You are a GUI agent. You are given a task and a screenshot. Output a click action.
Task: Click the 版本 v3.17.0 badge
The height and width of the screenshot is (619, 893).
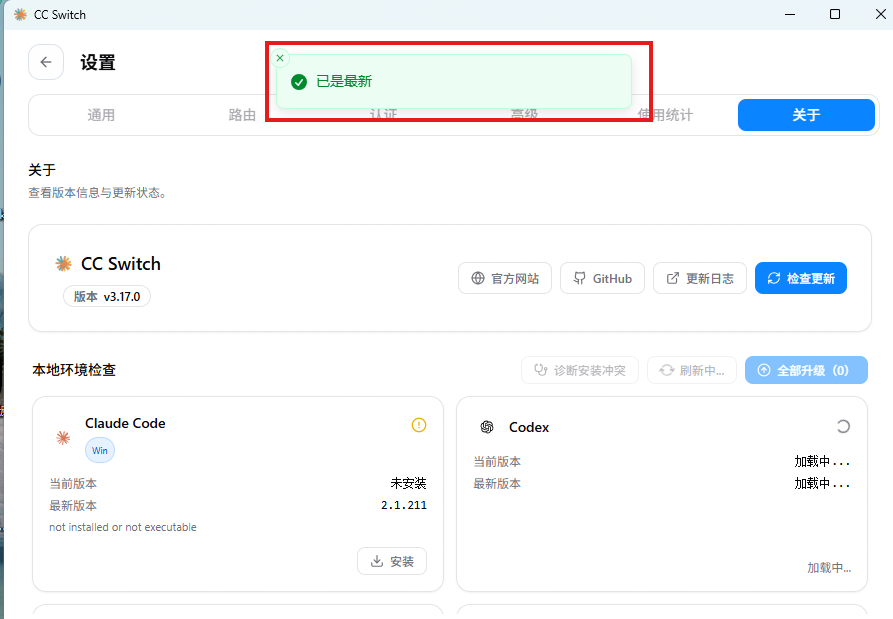106,297
